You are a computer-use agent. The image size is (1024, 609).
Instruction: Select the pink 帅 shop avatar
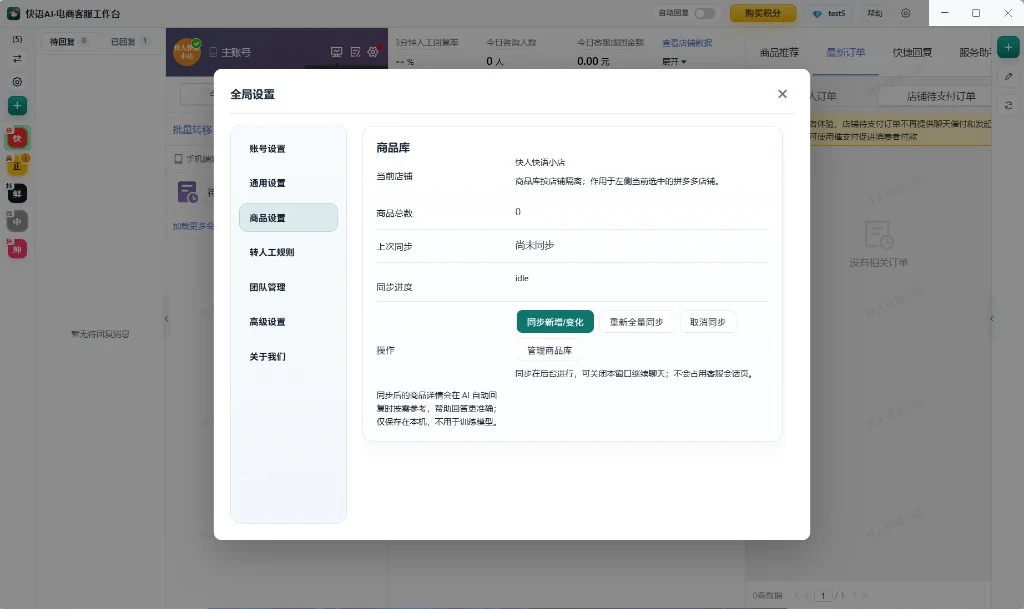pos(17,249)
